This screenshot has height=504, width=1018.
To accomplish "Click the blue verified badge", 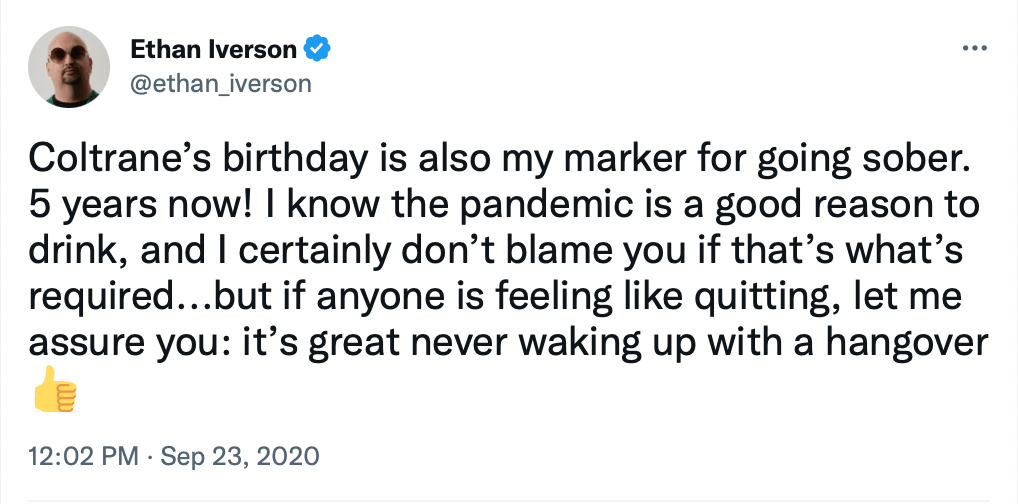I will (317, 49).
